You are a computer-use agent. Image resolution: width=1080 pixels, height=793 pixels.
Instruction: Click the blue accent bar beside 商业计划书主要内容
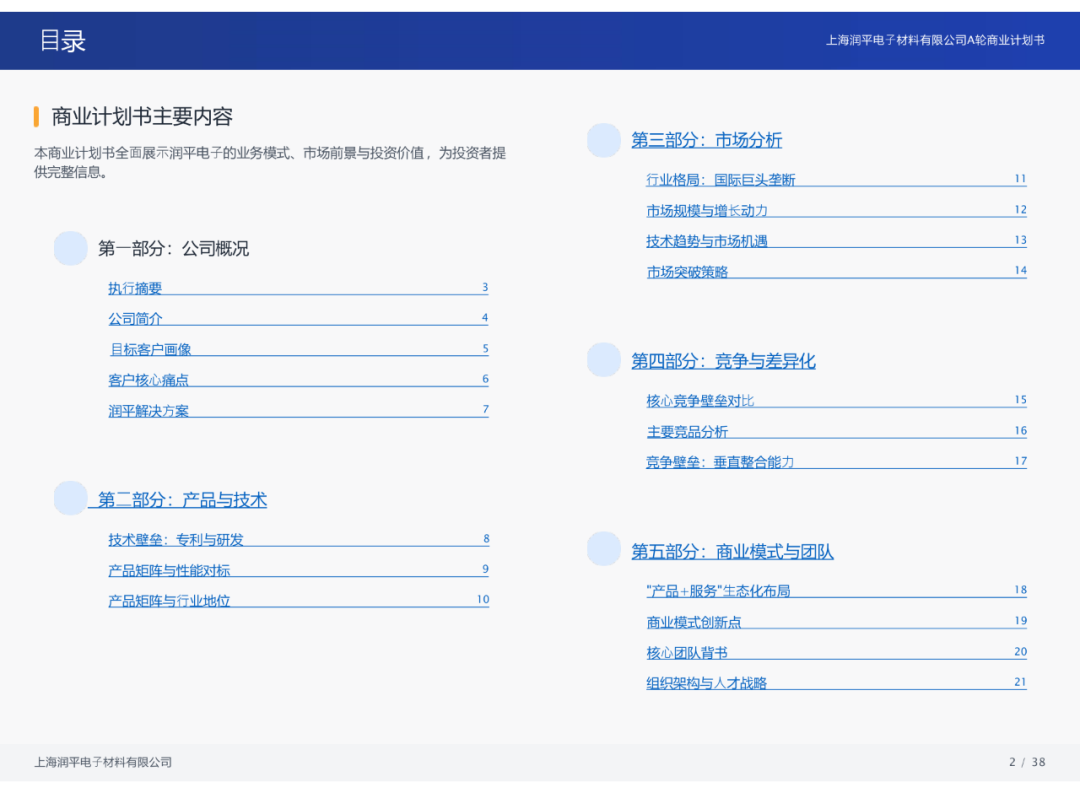tap(37, 116)
